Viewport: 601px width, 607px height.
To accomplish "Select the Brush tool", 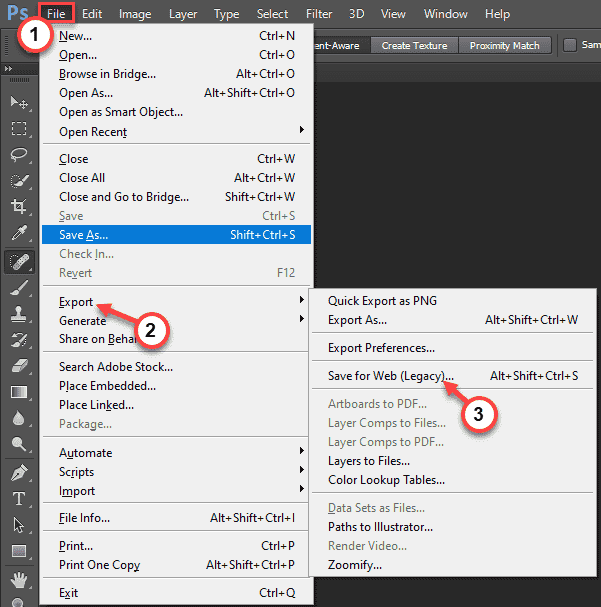I will (19, 288).
